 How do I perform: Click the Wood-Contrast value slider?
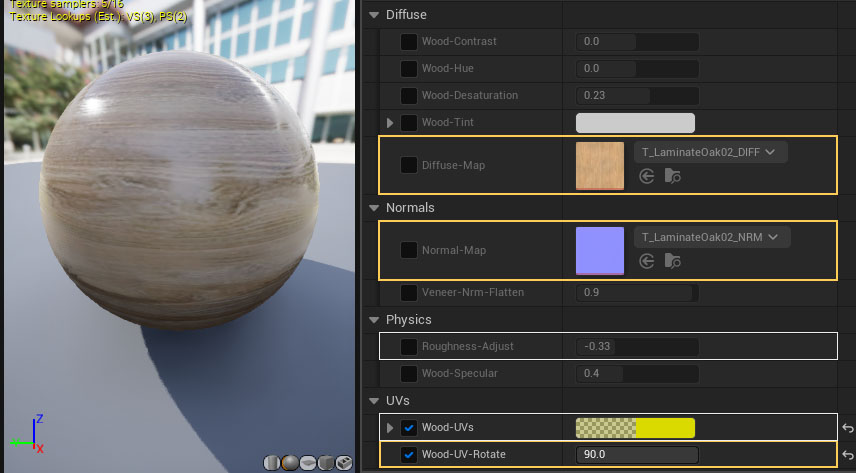point(637,42)
